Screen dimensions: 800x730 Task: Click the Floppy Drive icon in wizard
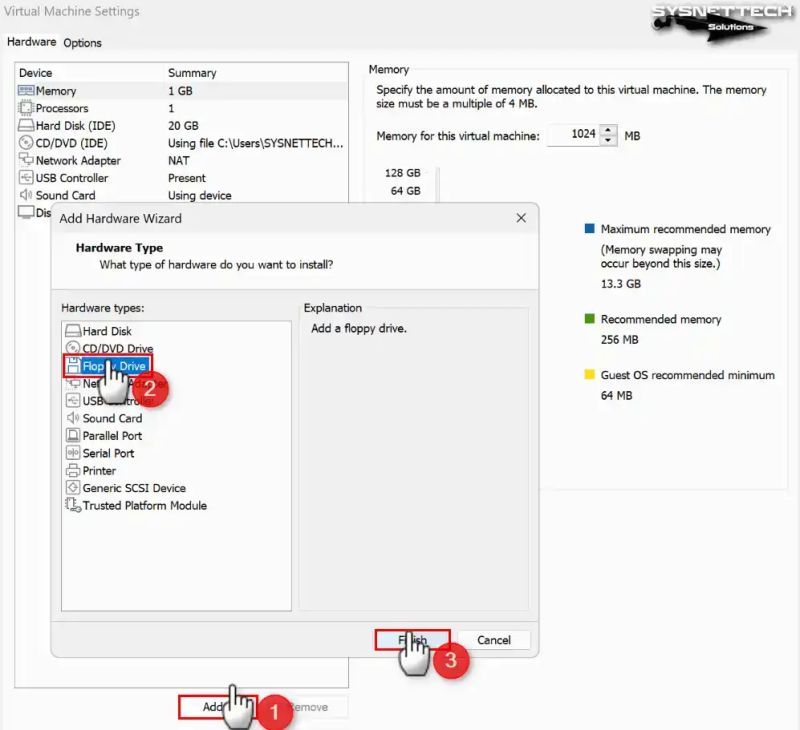pyautogui.click(x=73, y=365)
